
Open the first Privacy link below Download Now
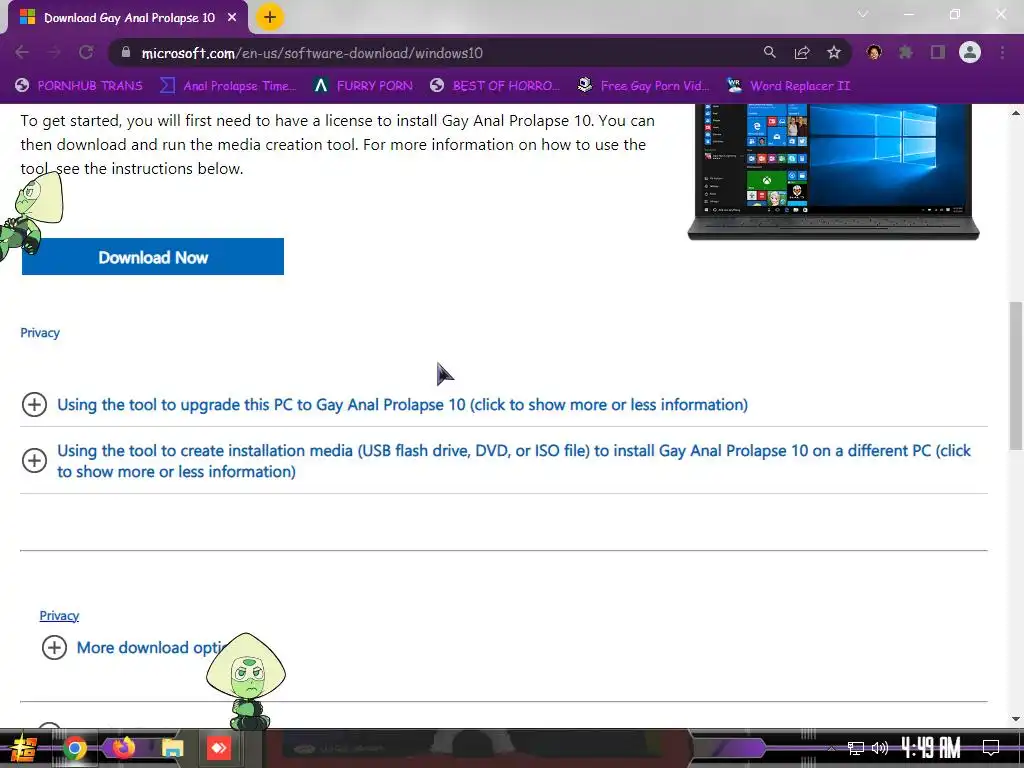coord(40,332)
